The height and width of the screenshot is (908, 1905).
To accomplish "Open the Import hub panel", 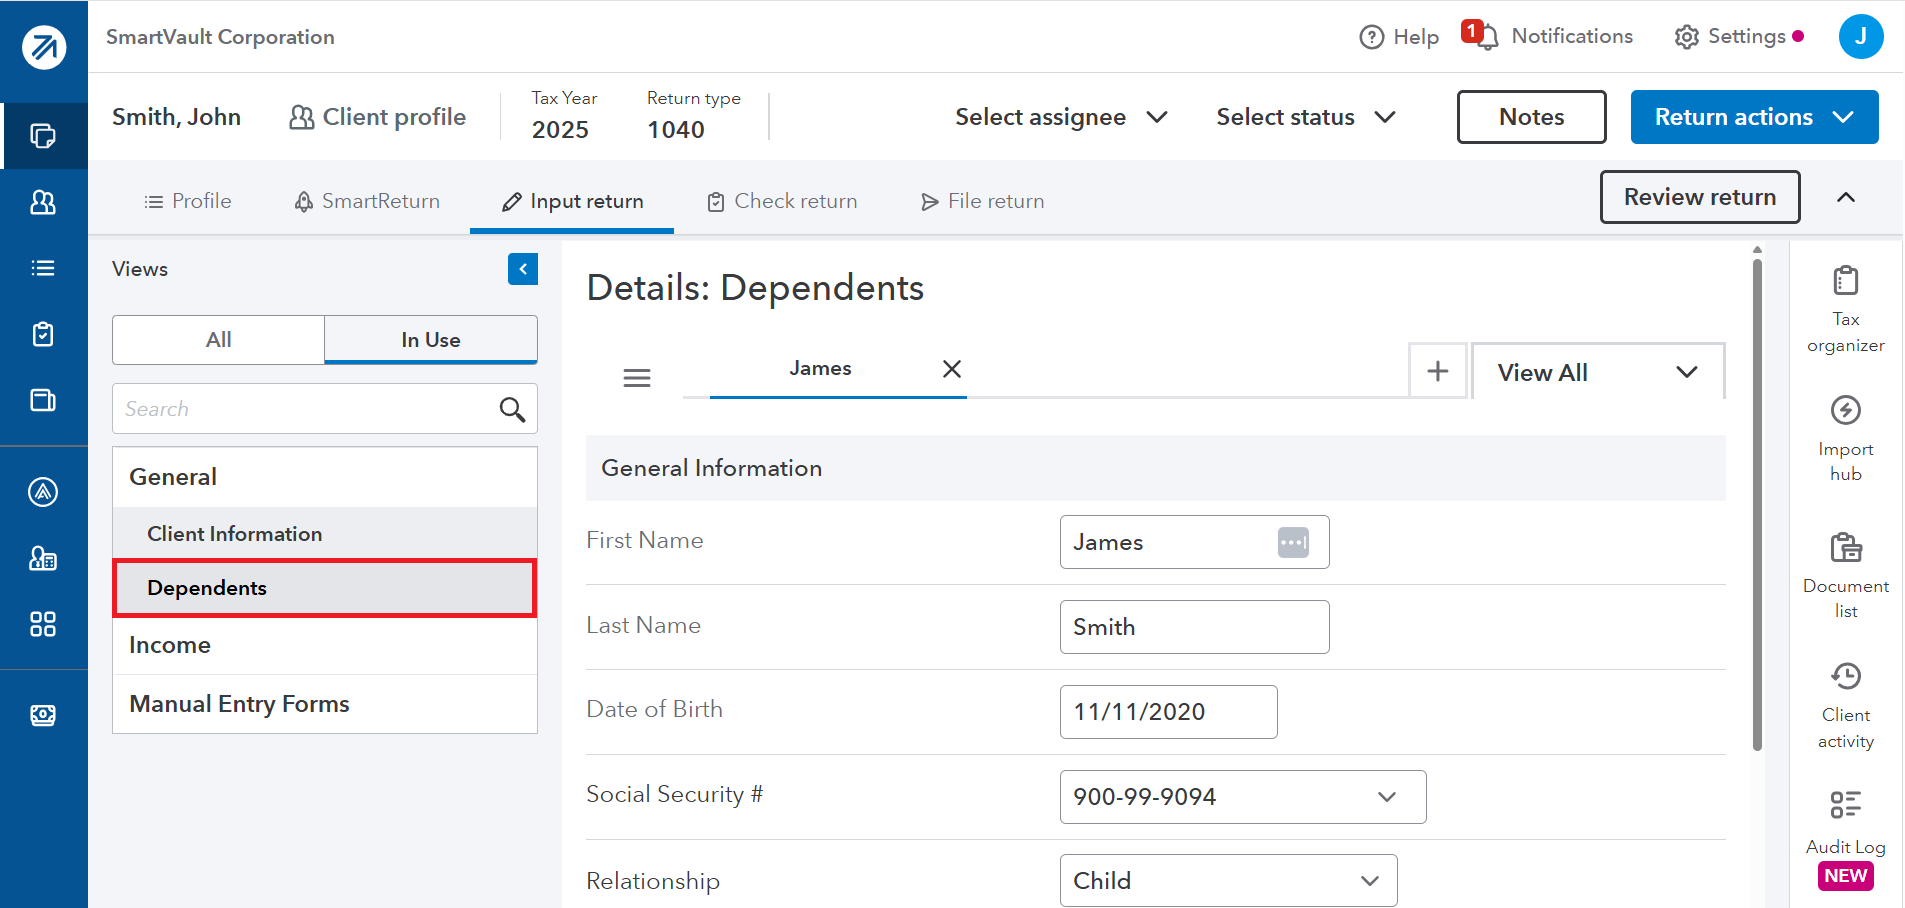I will (1846, 439).
